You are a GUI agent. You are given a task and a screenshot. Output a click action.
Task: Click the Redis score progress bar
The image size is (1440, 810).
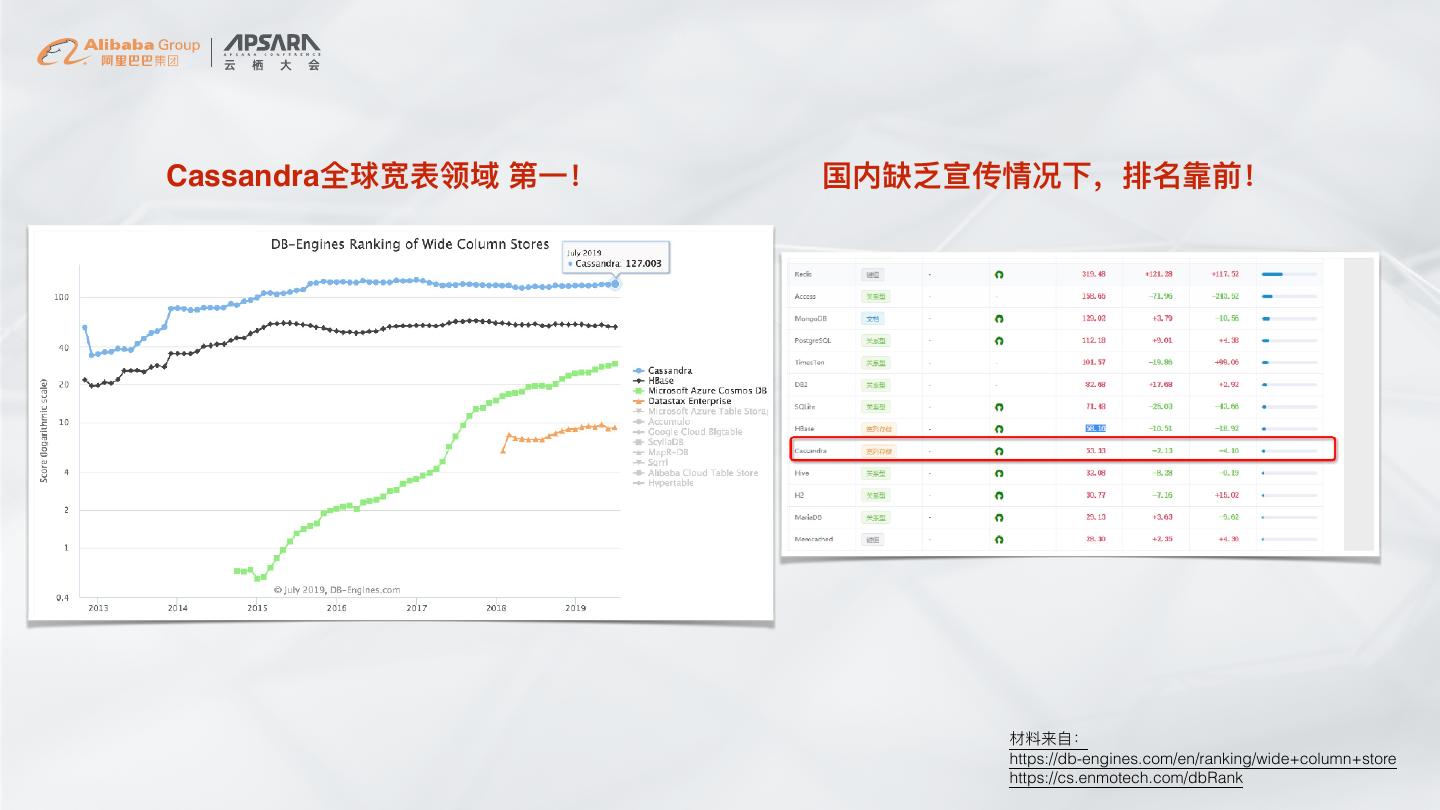tap(1289, 274)
